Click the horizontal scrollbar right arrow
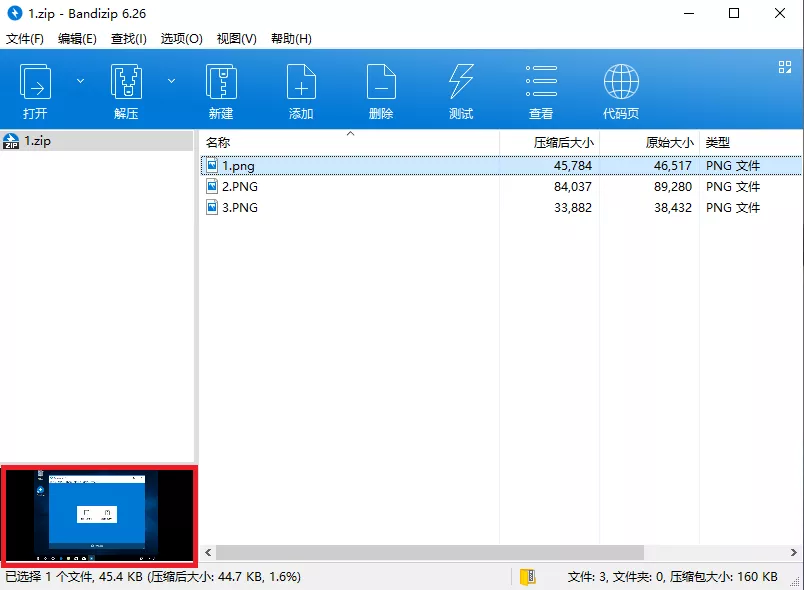Viewport: 804px width, 590px height. pos(794,553)
